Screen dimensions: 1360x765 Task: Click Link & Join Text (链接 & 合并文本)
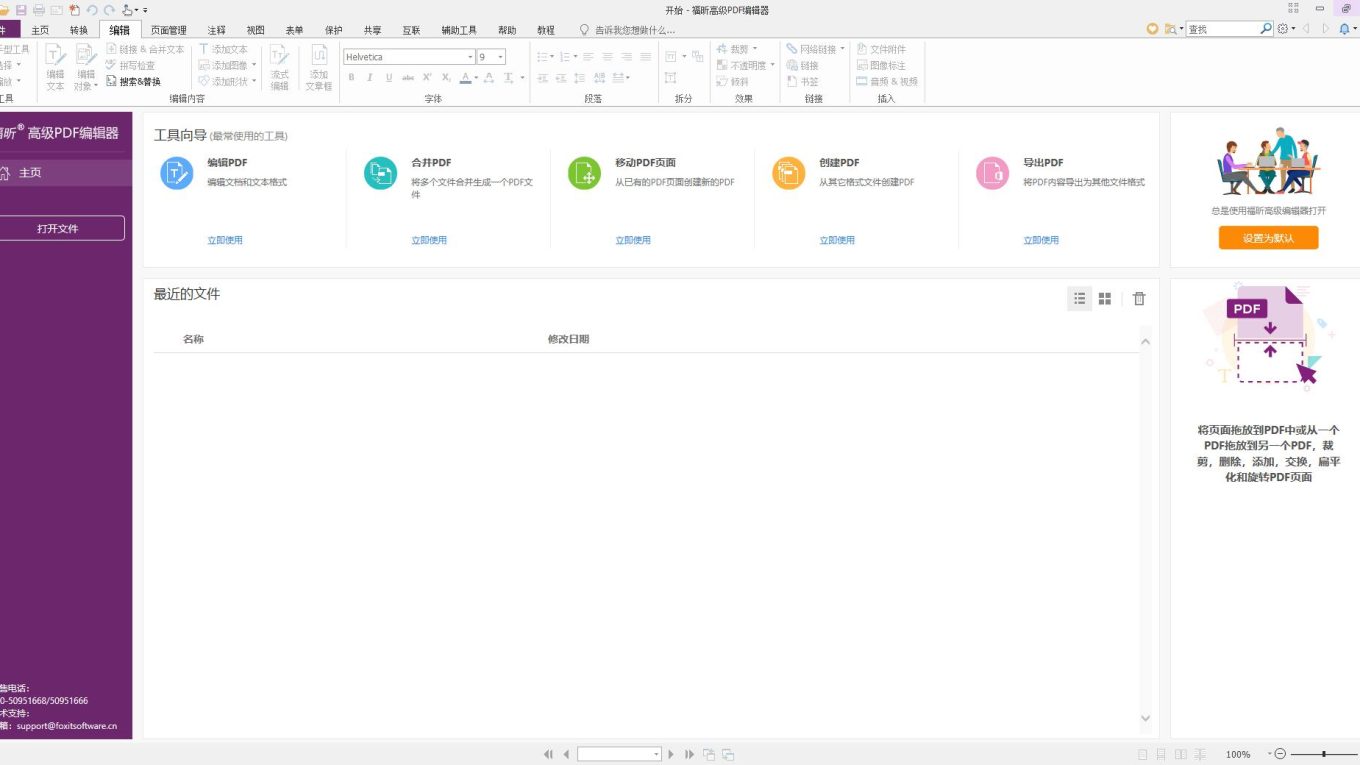point(145,49)
